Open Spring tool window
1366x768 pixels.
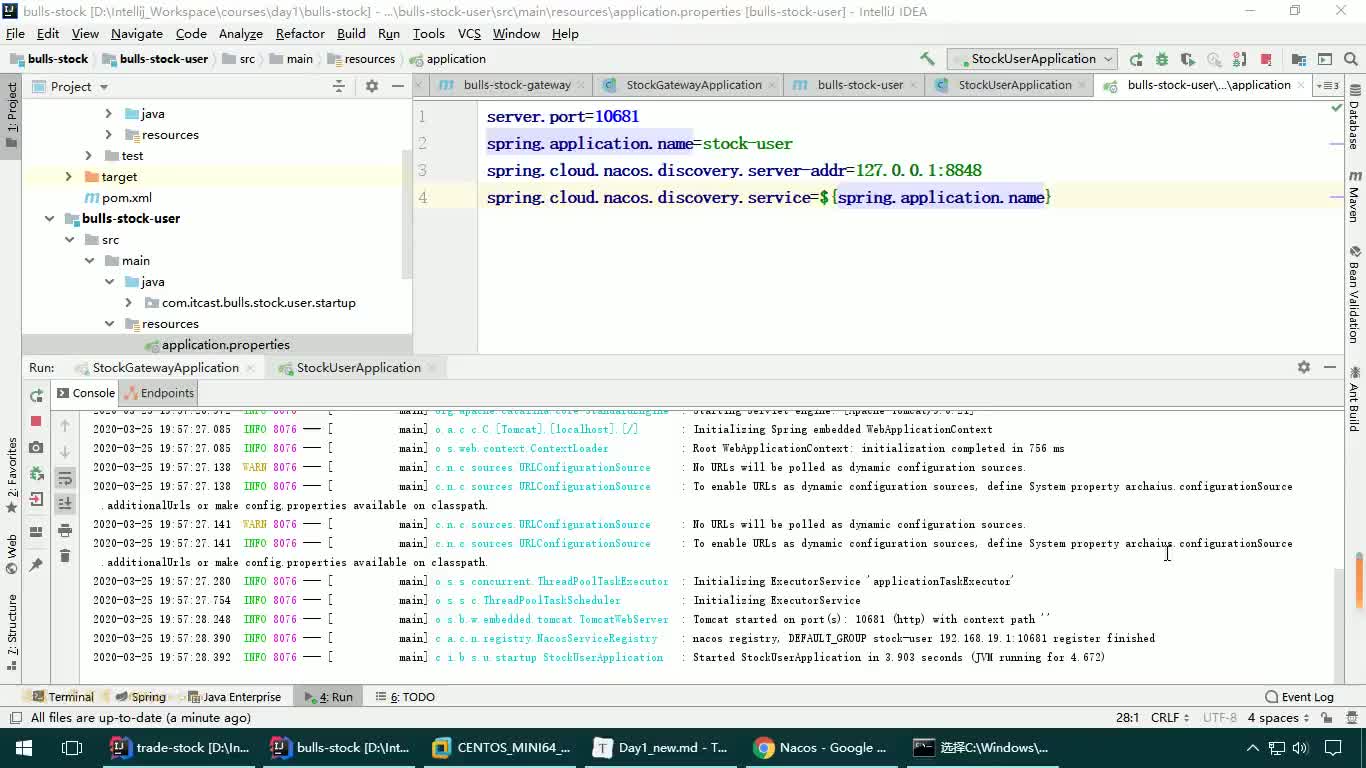pos(140,697)
